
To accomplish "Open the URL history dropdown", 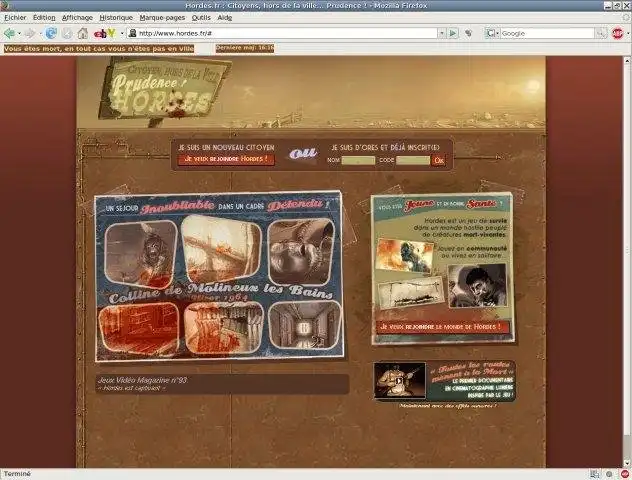I will (442, 33).
